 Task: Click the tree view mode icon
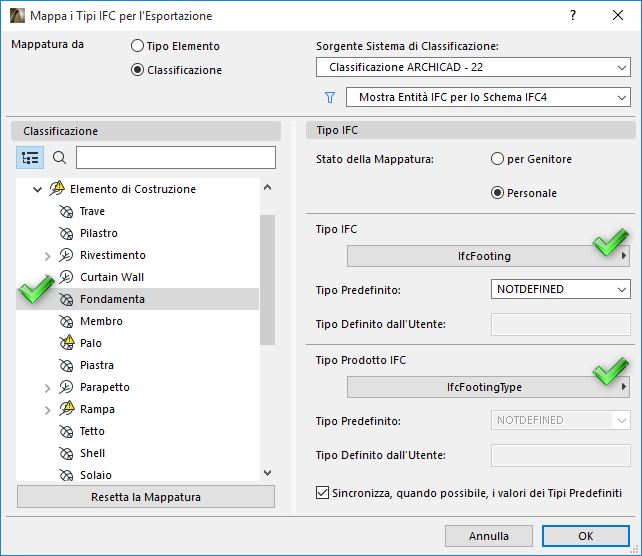point(30,158)
